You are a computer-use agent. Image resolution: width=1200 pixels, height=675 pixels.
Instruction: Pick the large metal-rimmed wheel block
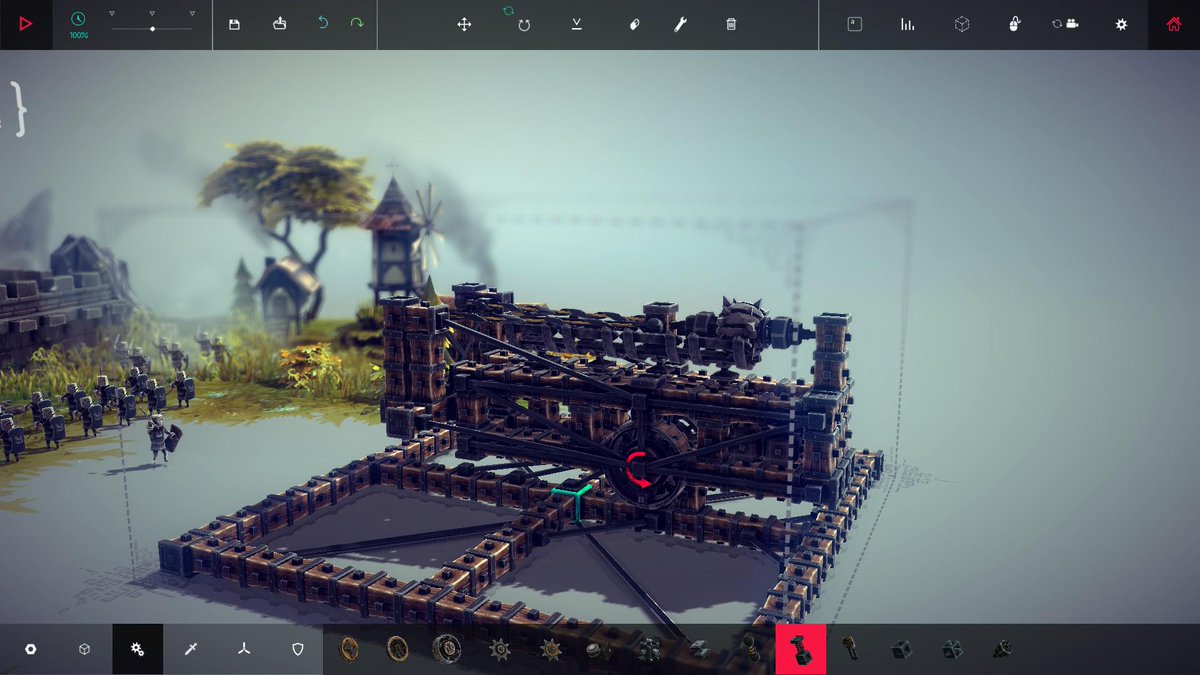(x=447, y=649)
